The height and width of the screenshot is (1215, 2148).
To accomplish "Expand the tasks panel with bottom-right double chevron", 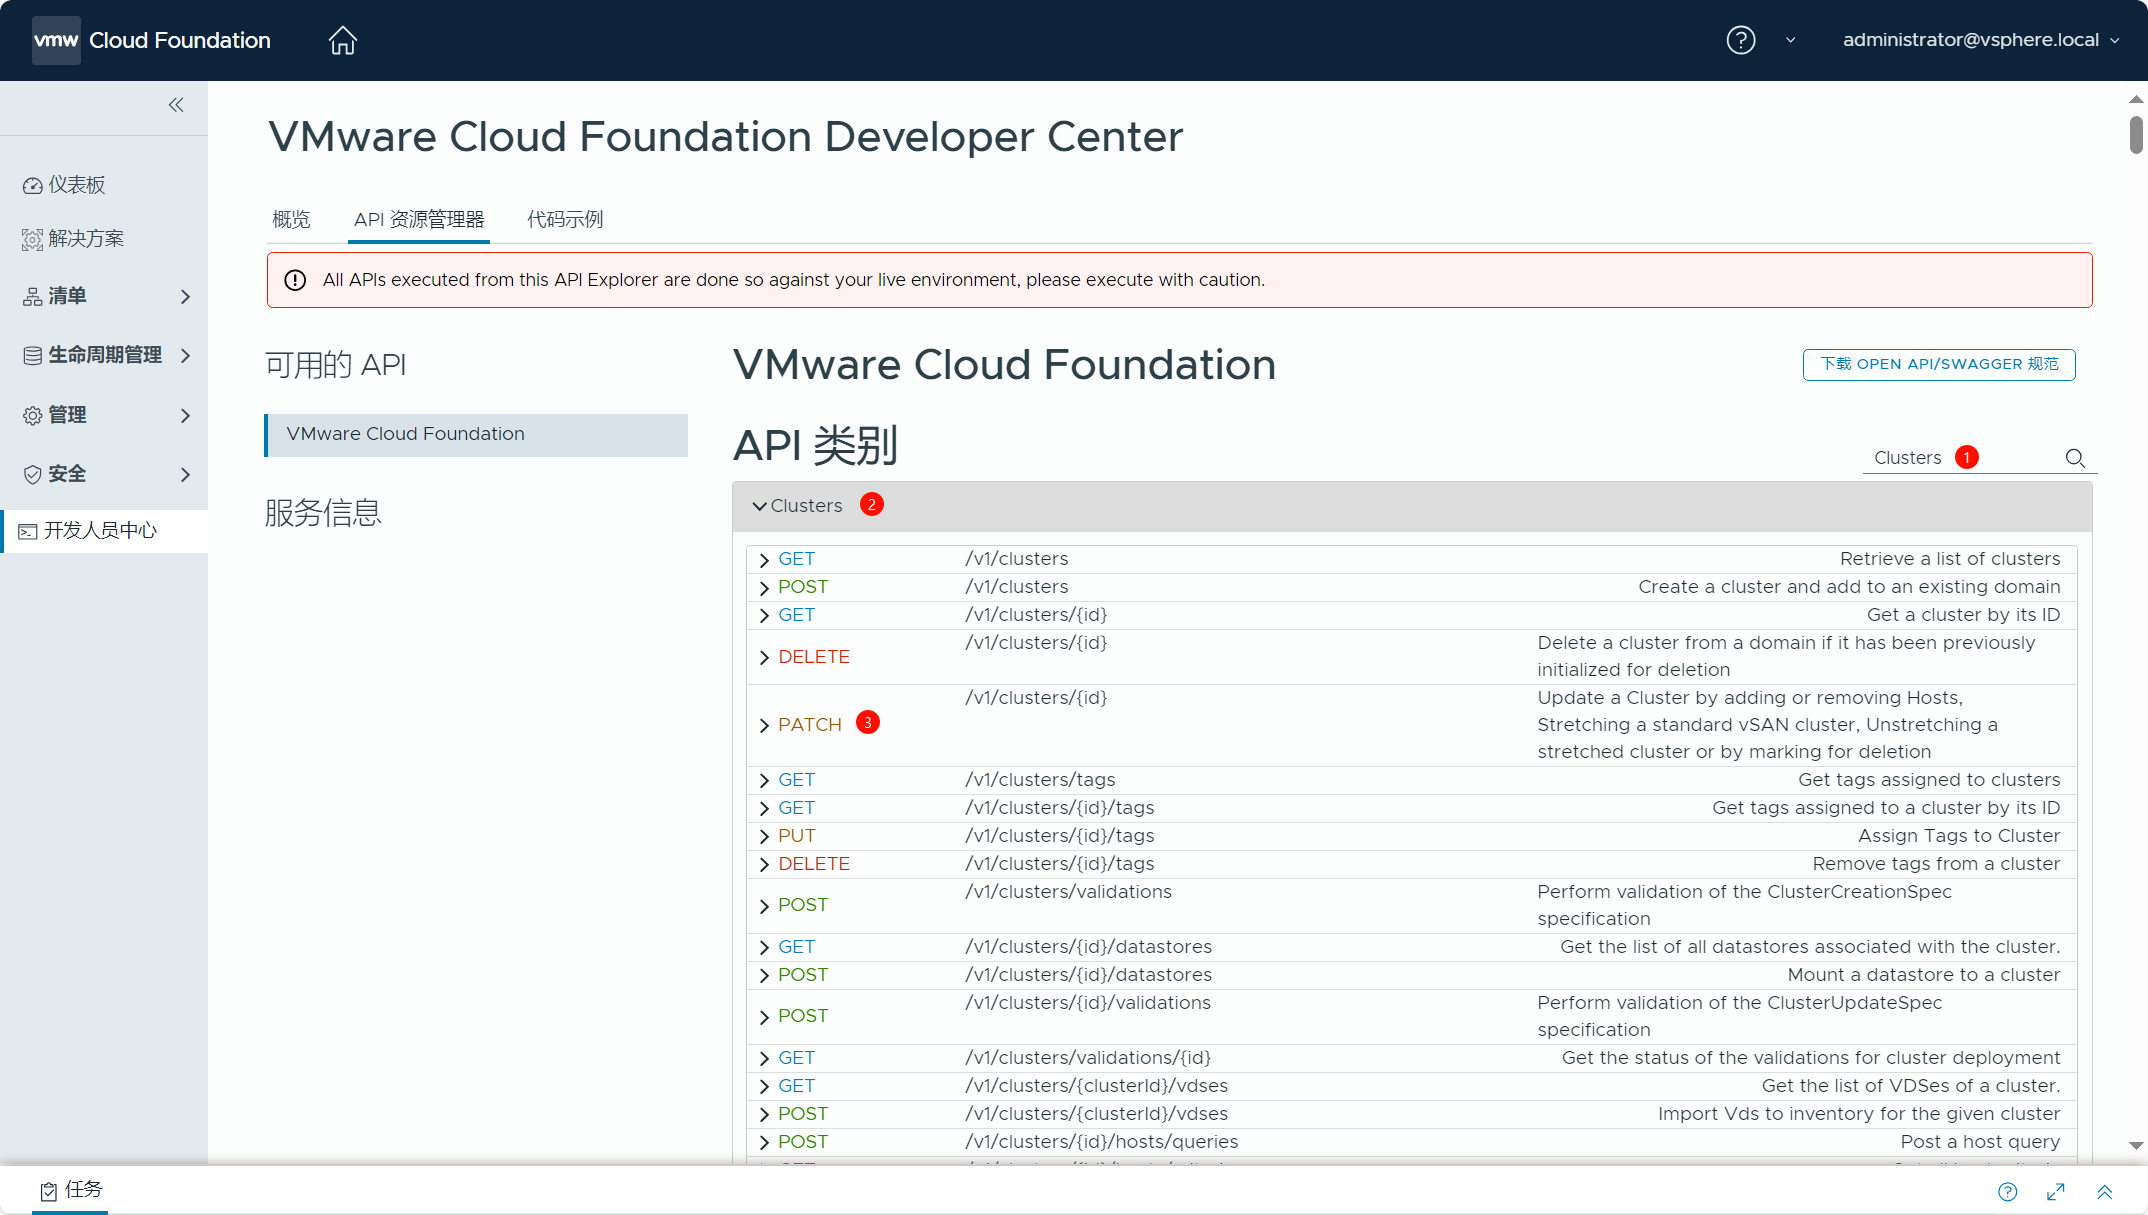I will point(2105,1191).
